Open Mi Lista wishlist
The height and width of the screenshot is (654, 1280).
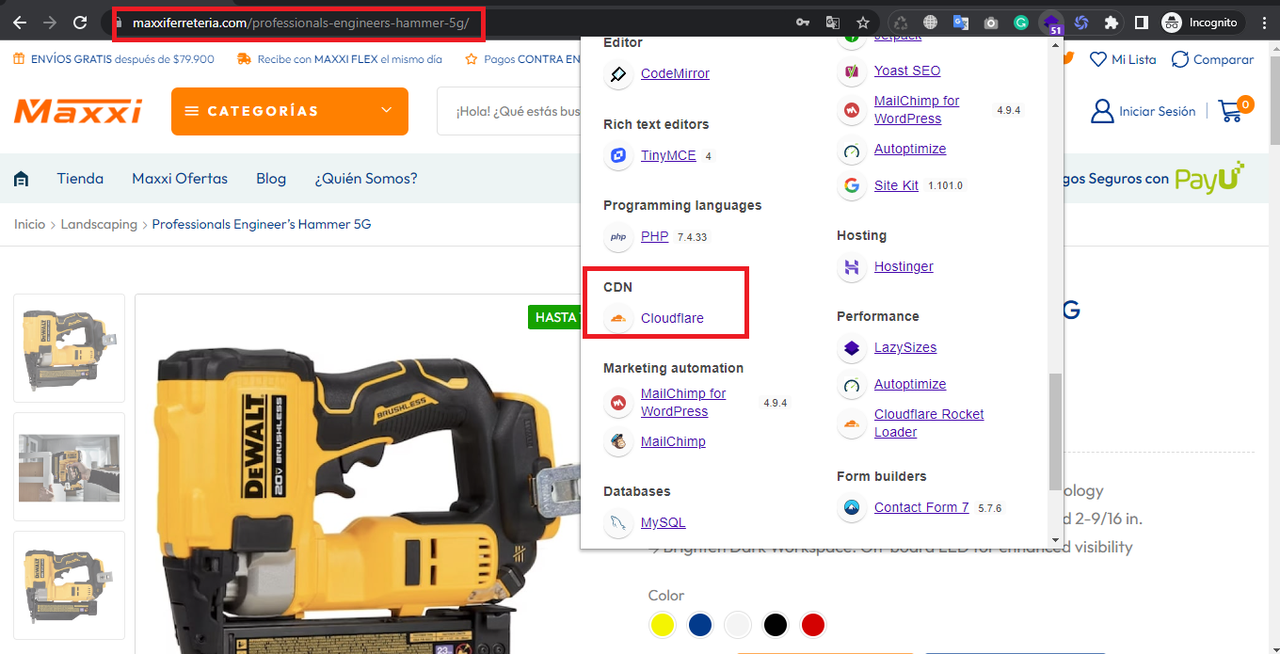[x=1123, y=60]
